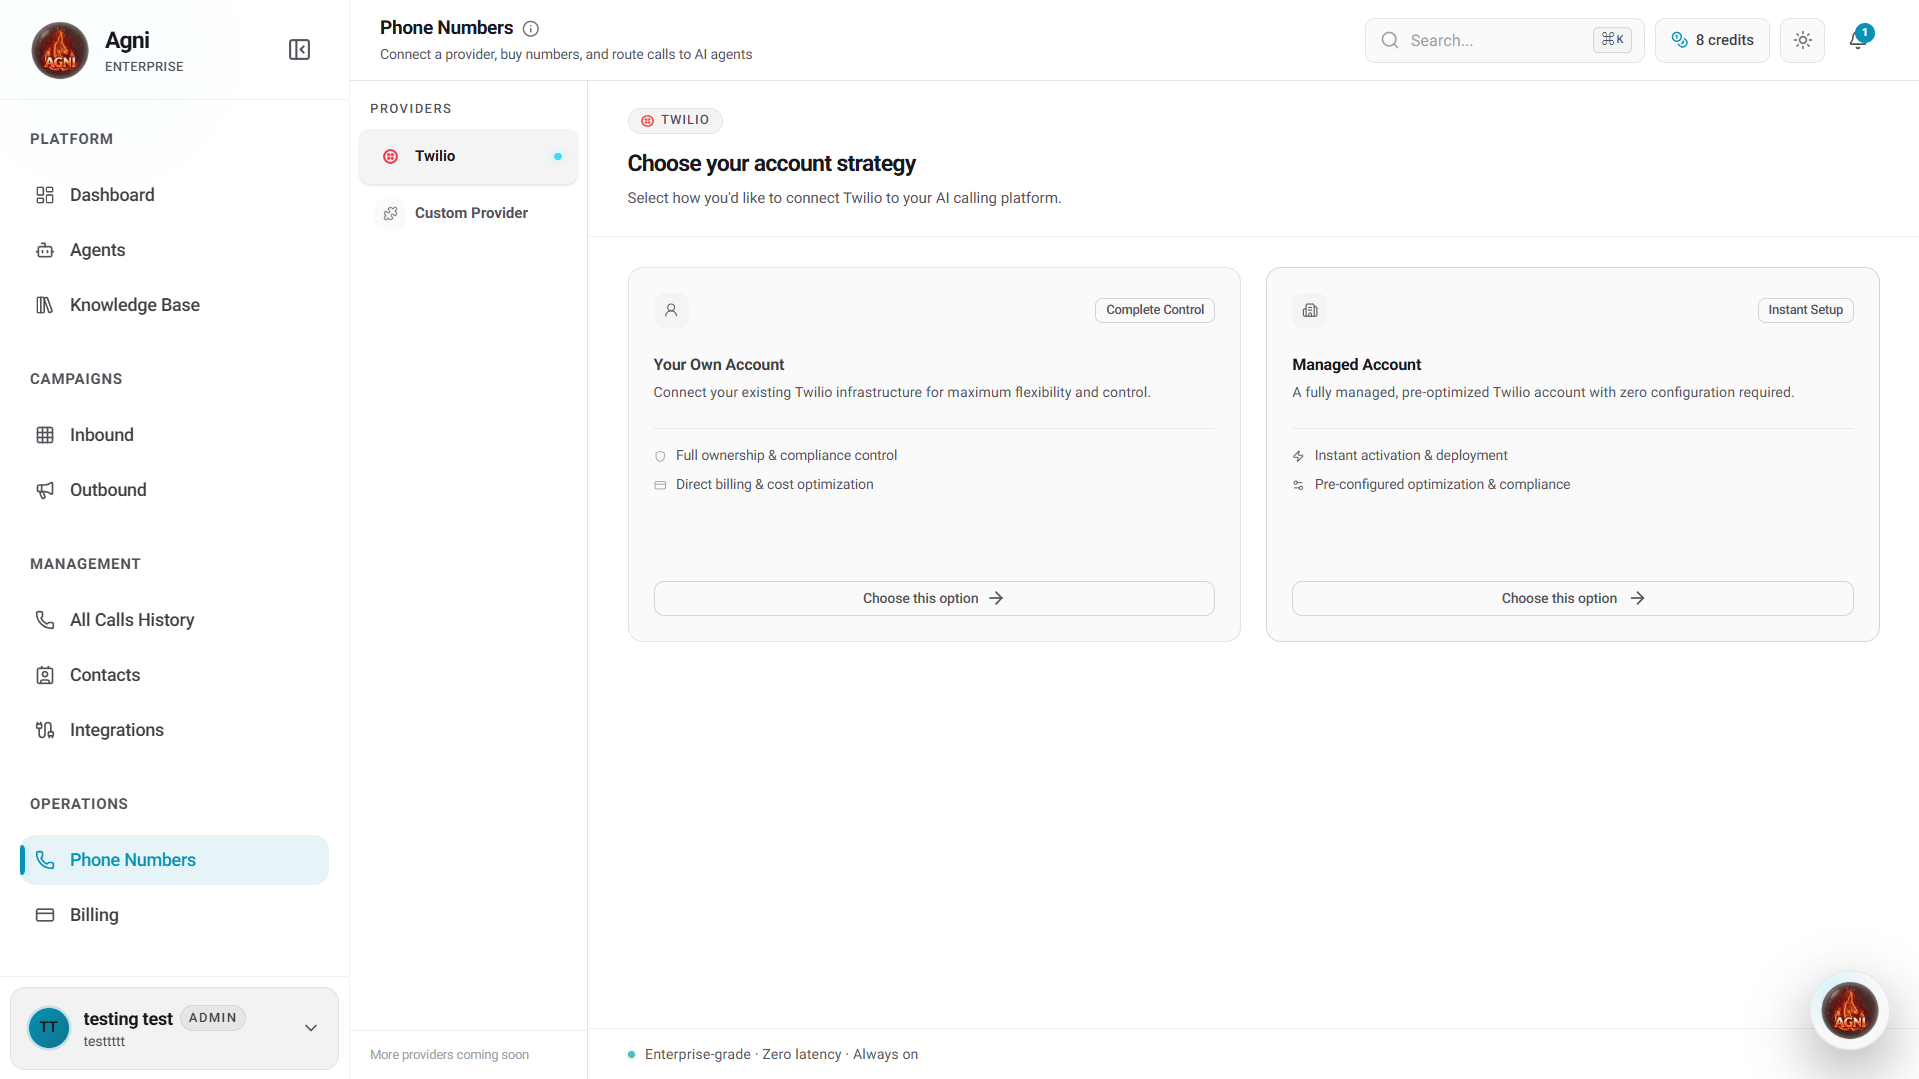View All Calls History
This screenshot has width=1919, height=1079.
[174, 620]
